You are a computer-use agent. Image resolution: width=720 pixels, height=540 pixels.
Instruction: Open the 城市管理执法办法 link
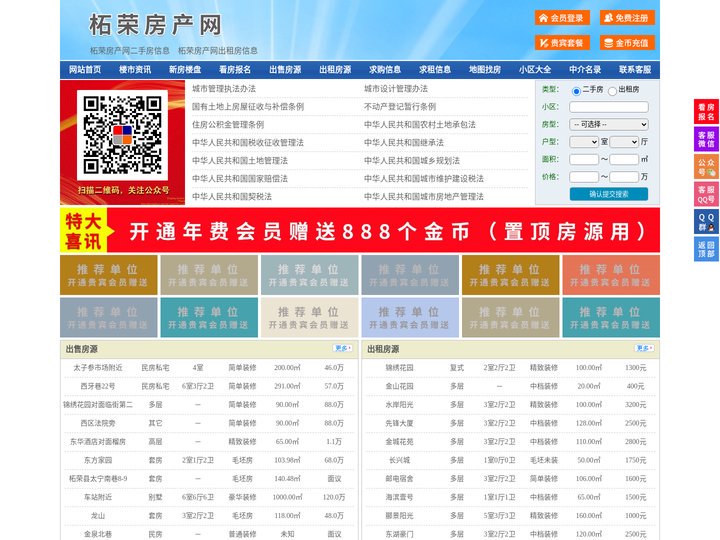(x=224, y=89)
